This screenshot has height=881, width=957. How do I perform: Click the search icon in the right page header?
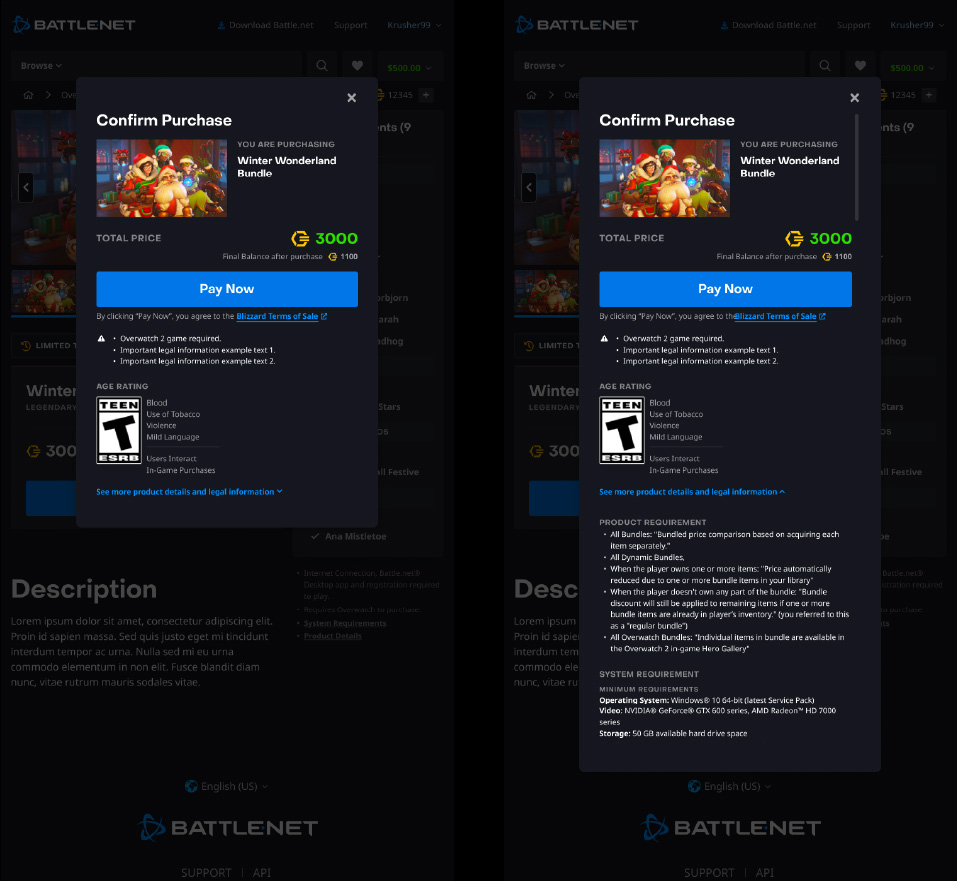tap(825, 66)
